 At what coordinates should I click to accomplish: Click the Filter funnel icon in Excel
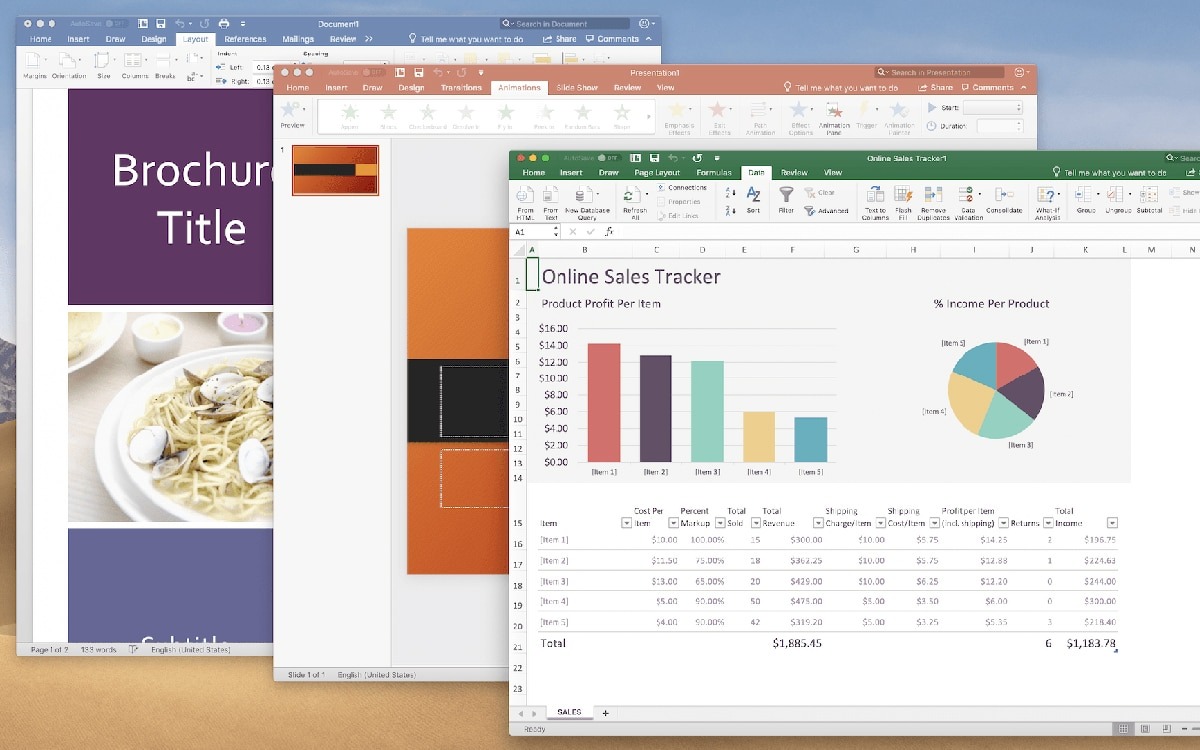click(786, 194)
